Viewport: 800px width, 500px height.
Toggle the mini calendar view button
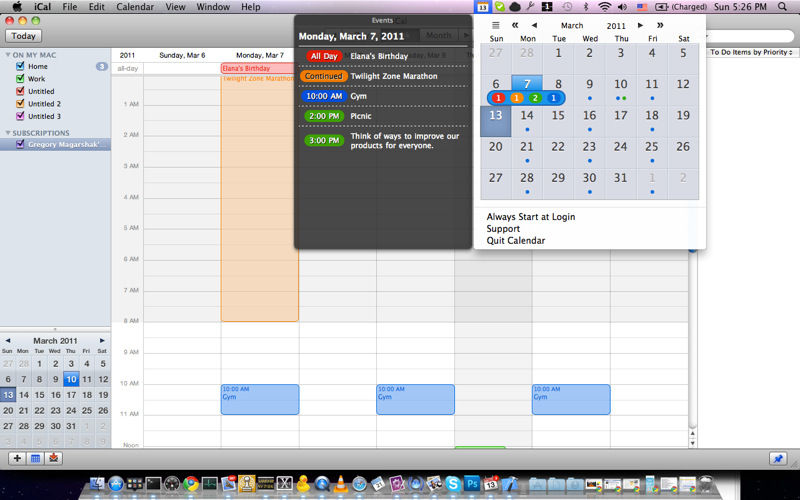click(x=35, y=458)
